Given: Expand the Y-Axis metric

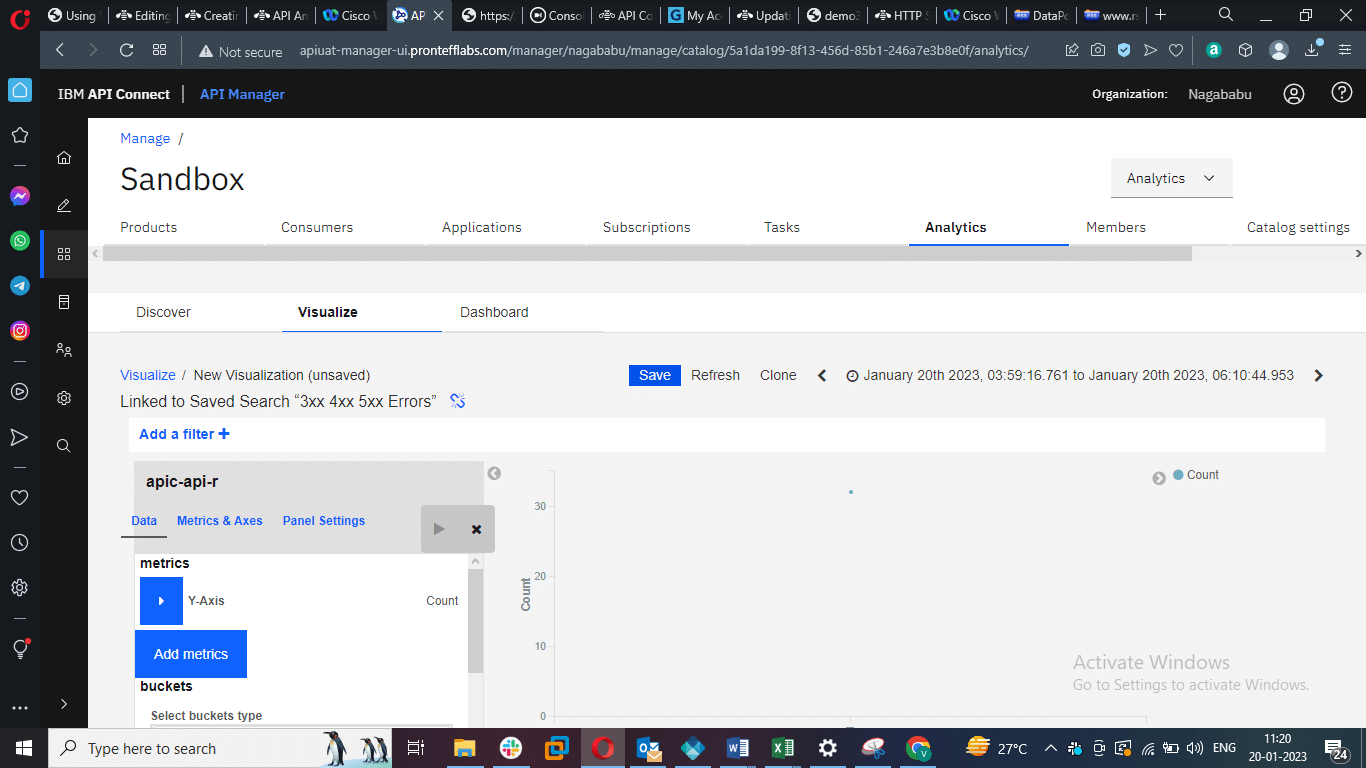Looking at the screenshot, I should (161, 601).
